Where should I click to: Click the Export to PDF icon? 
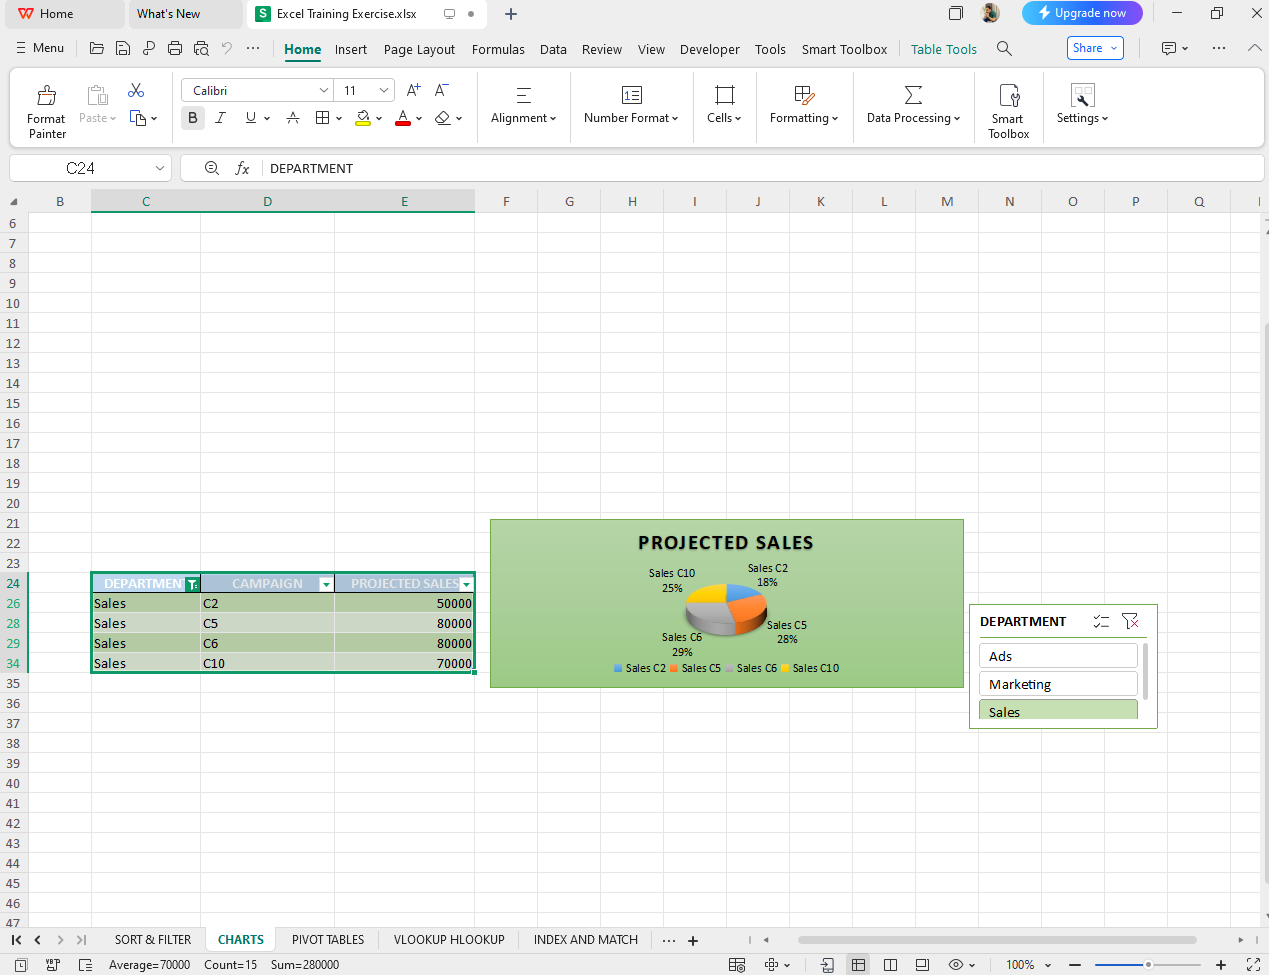[x=149, y=48]
